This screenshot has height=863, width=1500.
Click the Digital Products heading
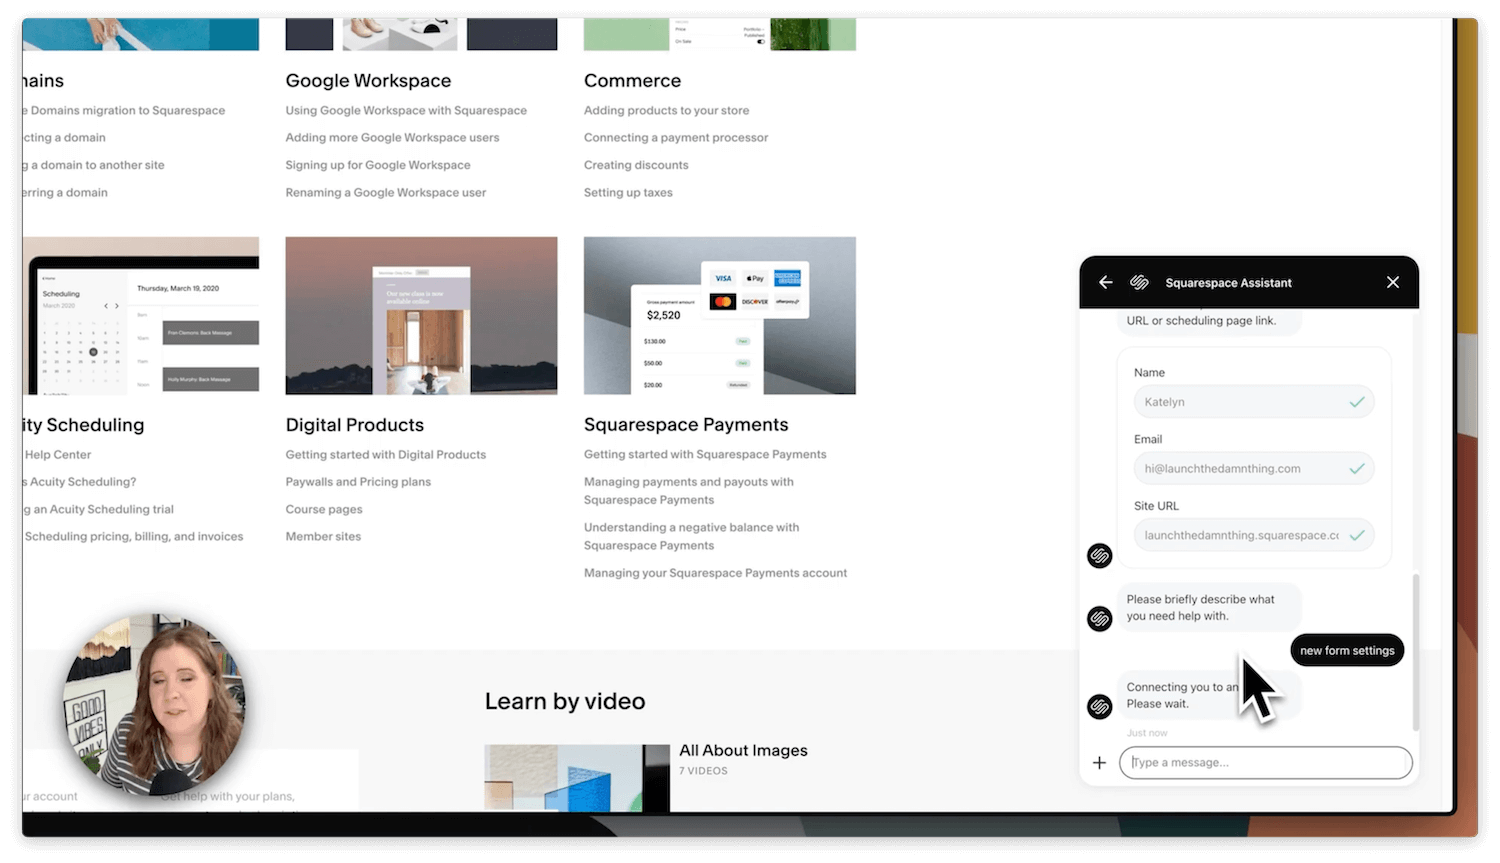click(x=355, y=425)
